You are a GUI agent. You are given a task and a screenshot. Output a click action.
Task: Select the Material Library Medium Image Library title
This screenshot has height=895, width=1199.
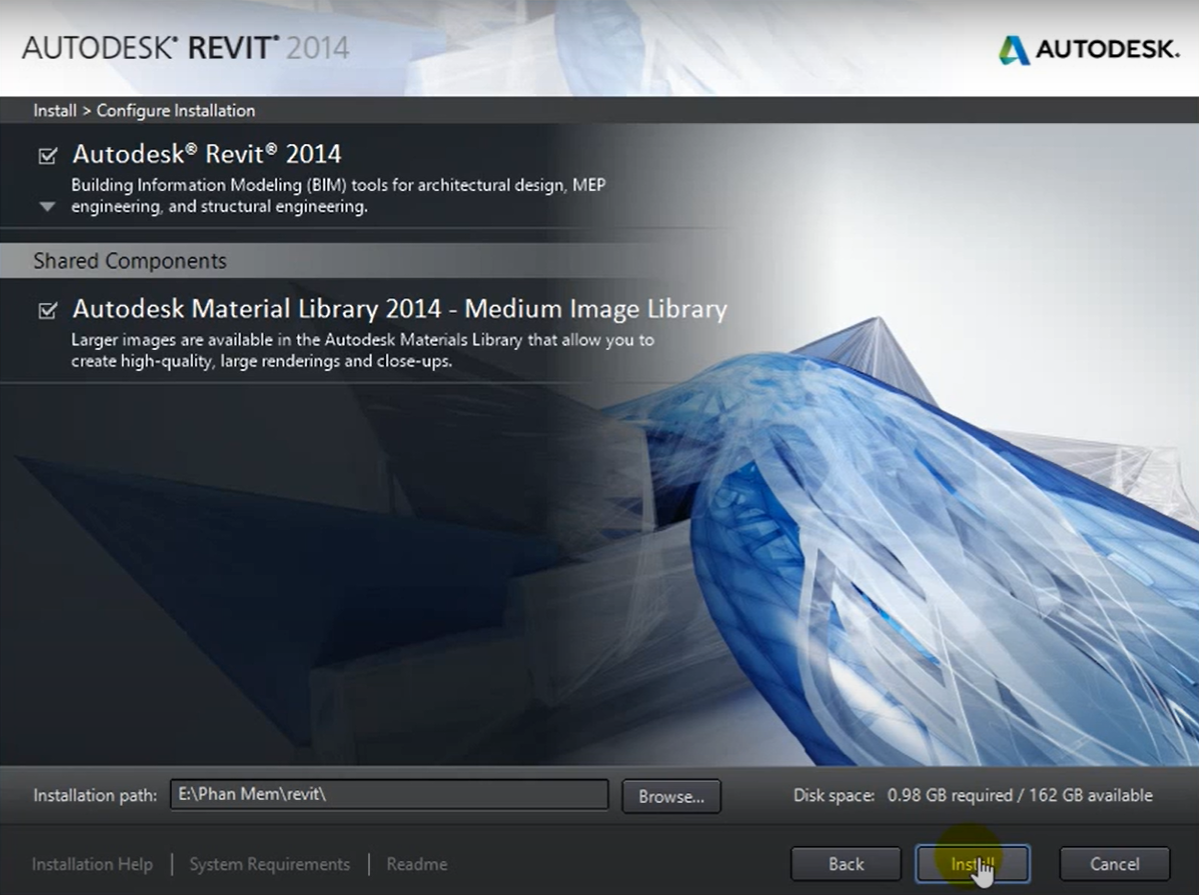[x=399, y=309]
